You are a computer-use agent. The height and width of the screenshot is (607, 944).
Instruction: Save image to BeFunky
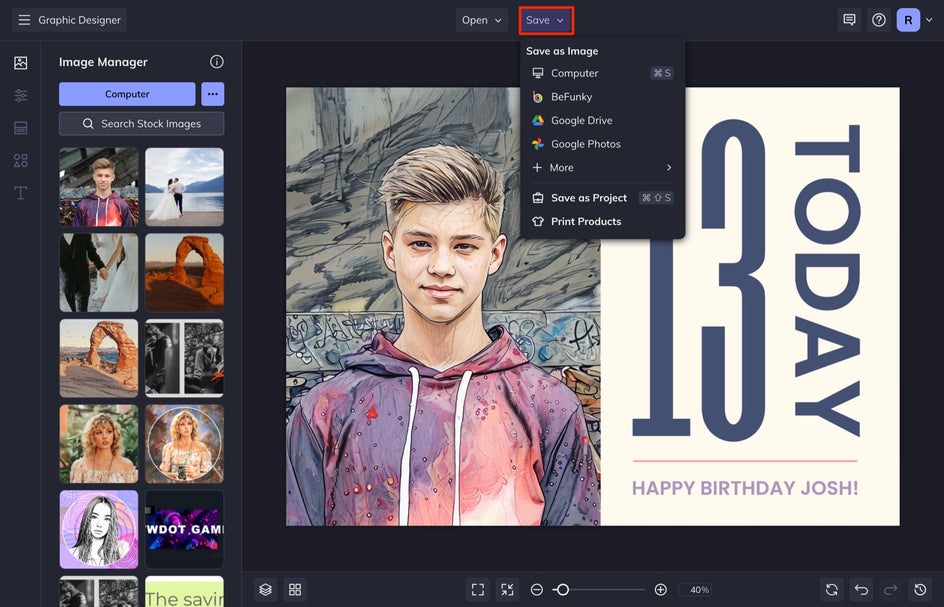click(602, 96)
